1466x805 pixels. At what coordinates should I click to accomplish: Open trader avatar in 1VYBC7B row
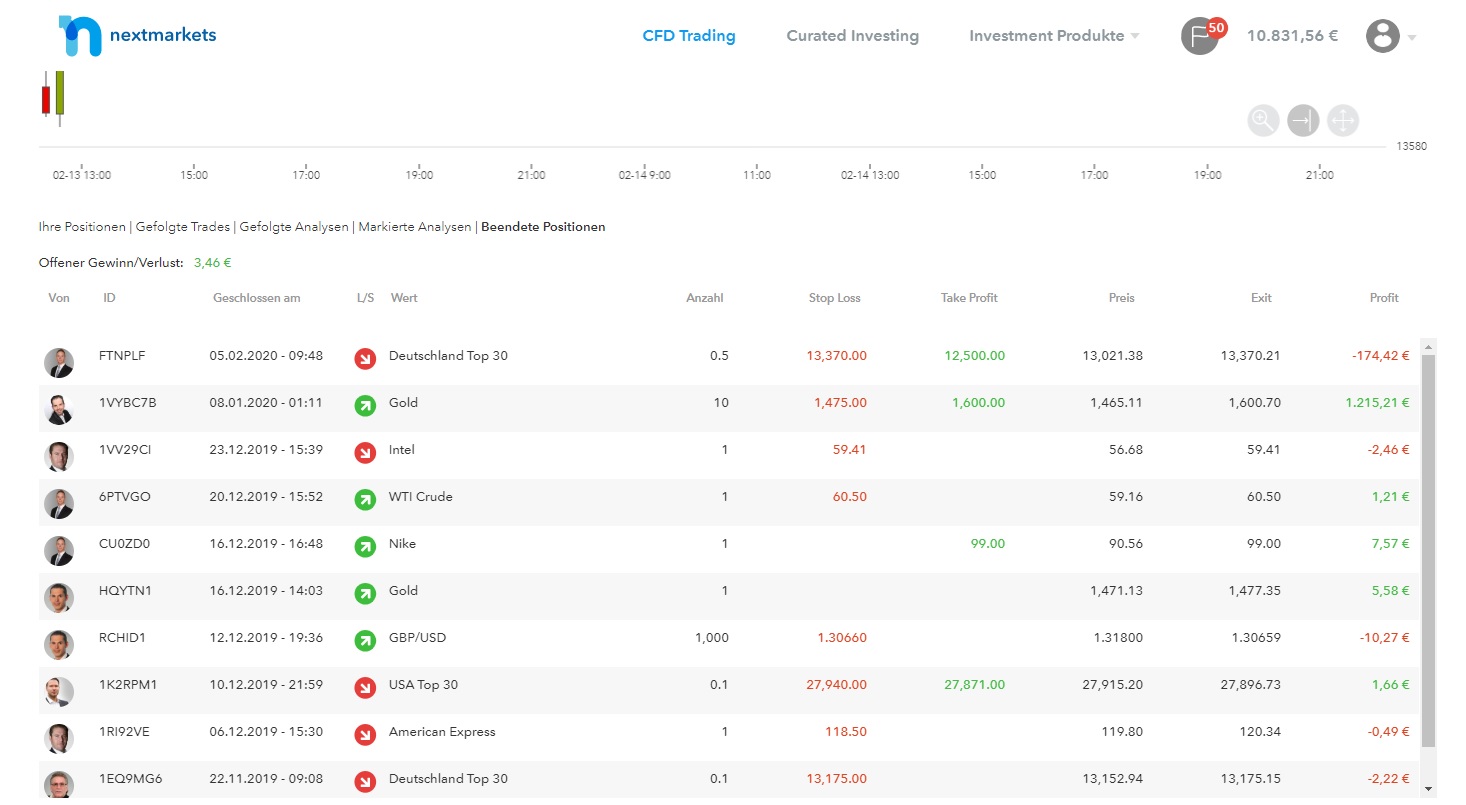(59, 409)
